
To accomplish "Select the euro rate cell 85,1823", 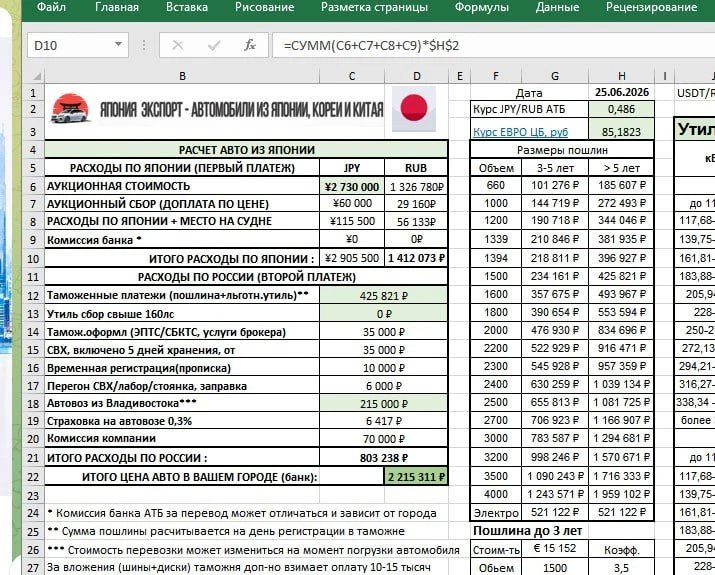I will click(622, 131).
